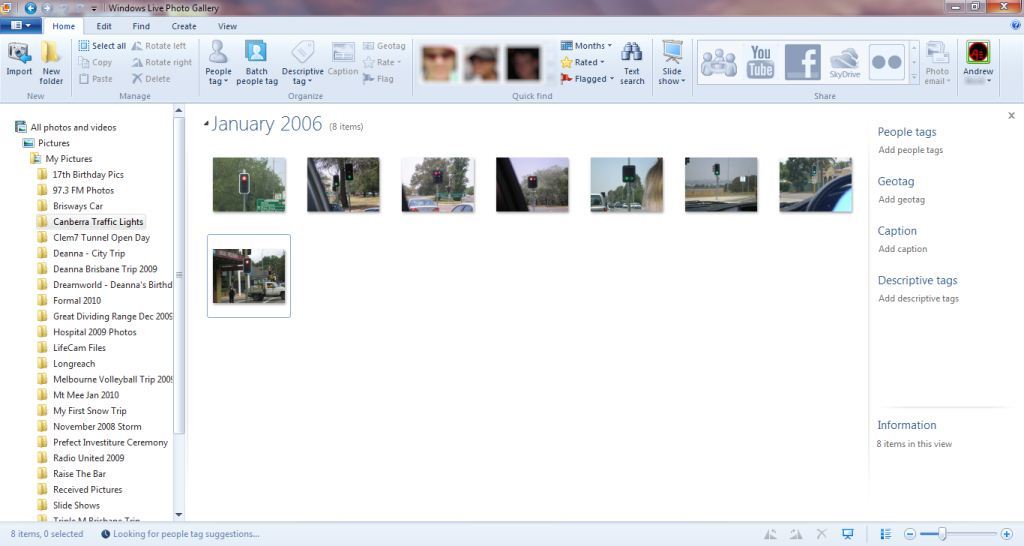Open the Rated filter dropdown

click(x=583, y=62)
